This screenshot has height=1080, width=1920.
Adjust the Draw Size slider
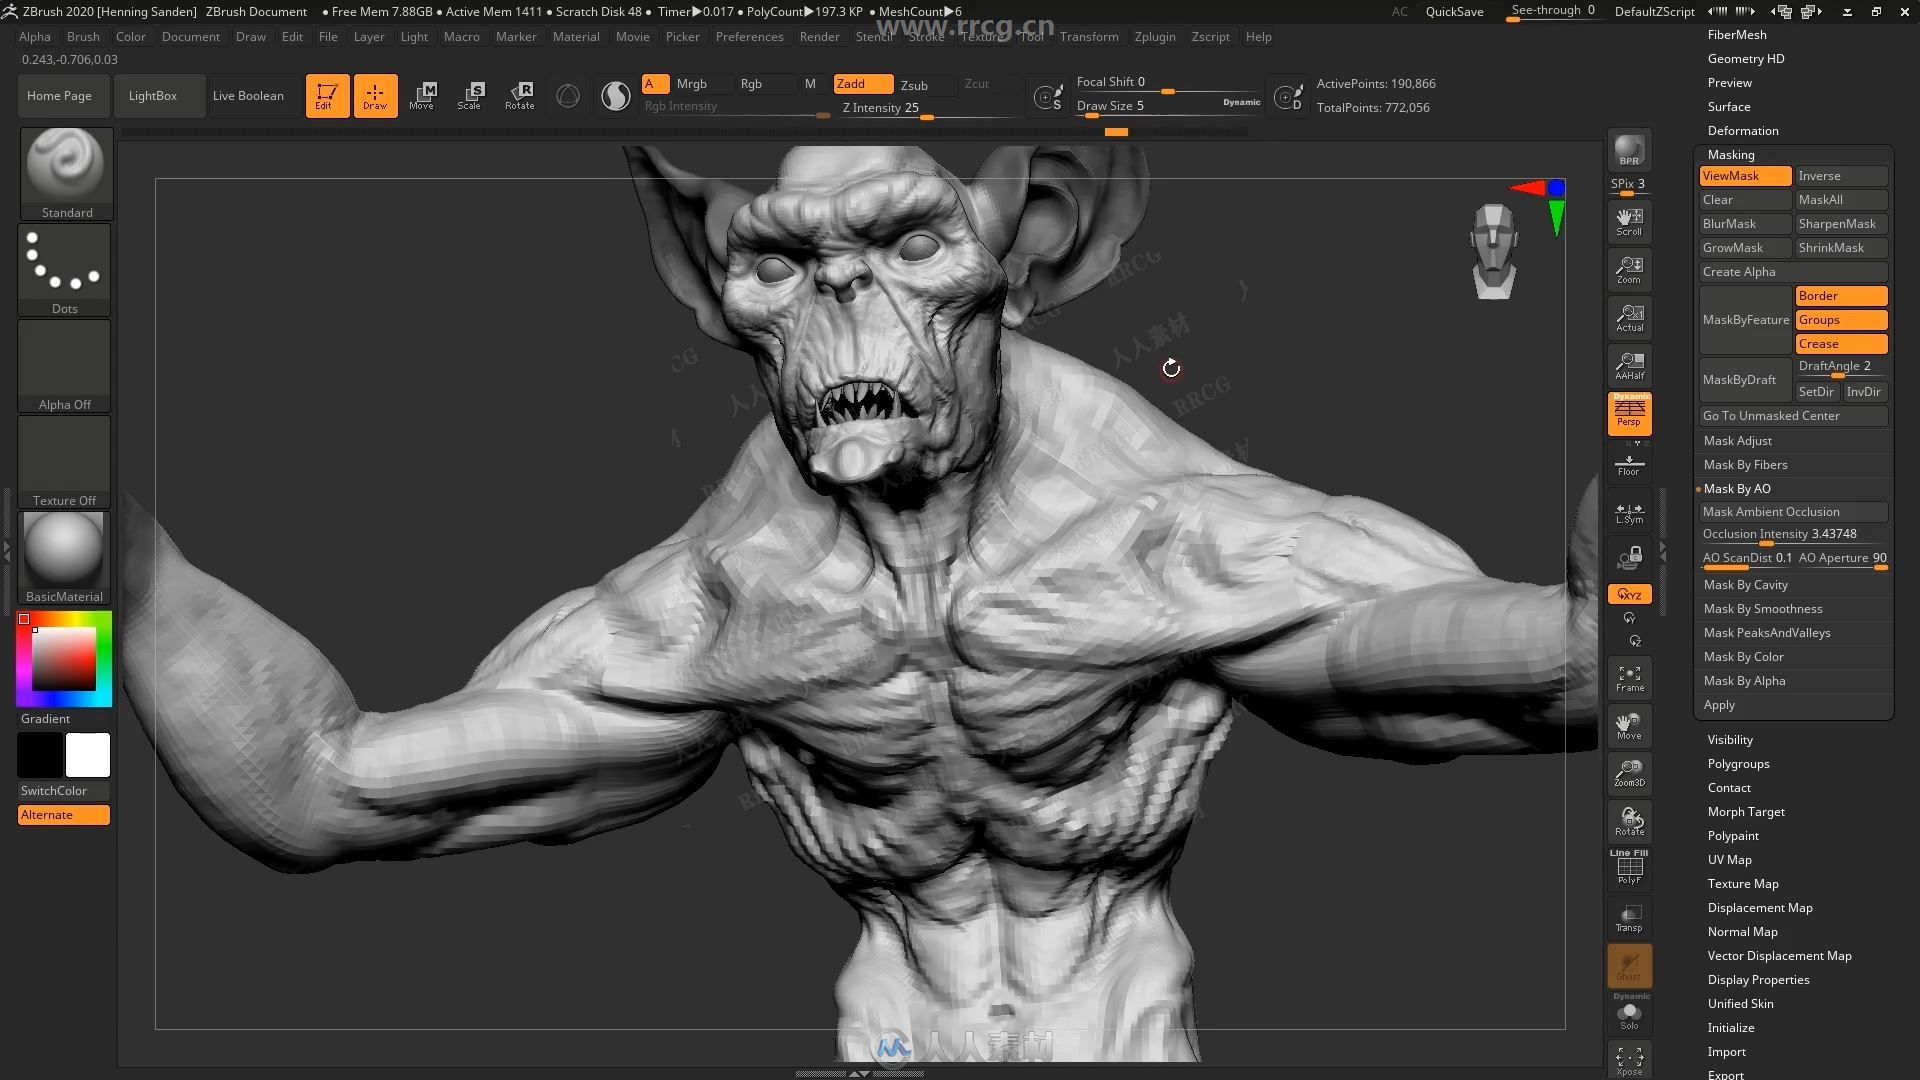click(1168, 106)
